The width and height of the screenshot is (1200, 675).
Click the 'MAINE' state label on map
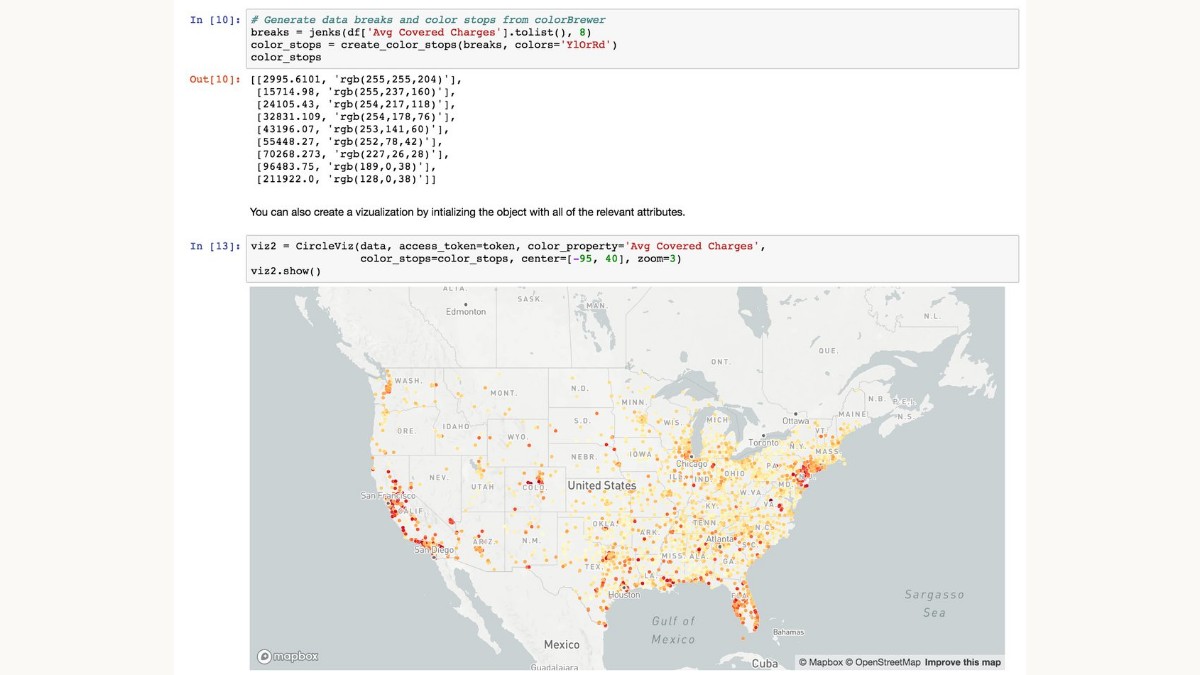click(852, 414)
